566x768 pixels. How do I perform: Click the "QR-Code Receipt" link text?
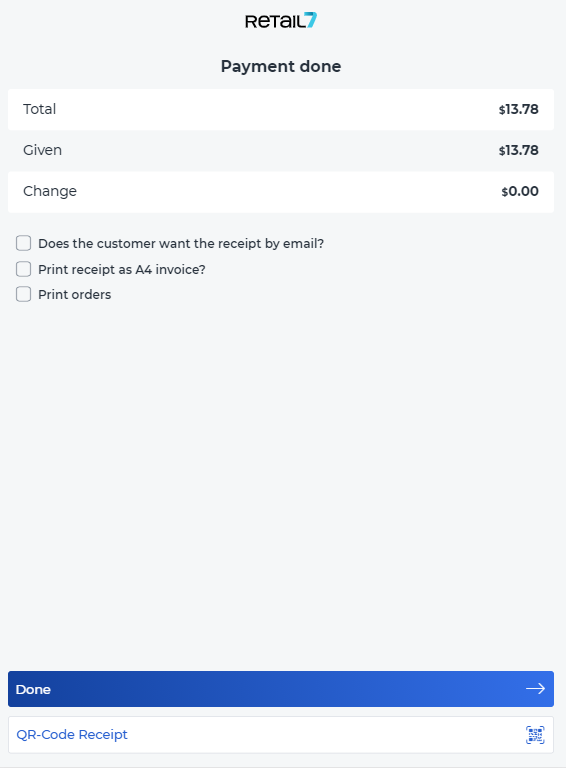click(72, 735)
